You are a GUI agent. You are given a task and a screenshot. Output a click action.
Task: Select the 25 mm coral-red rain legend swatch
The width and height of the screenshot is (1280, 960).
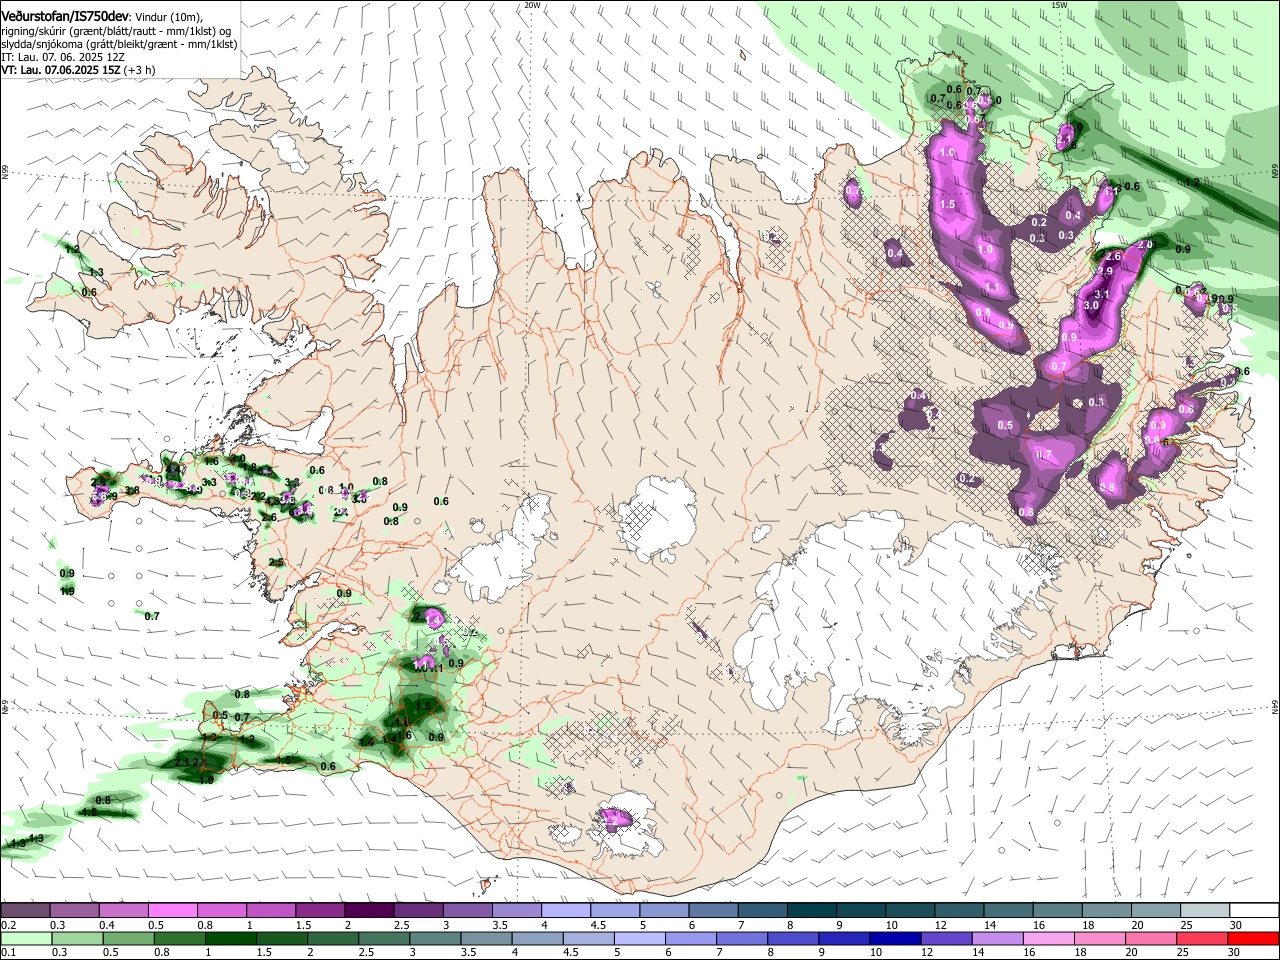tap(1203, 938)
